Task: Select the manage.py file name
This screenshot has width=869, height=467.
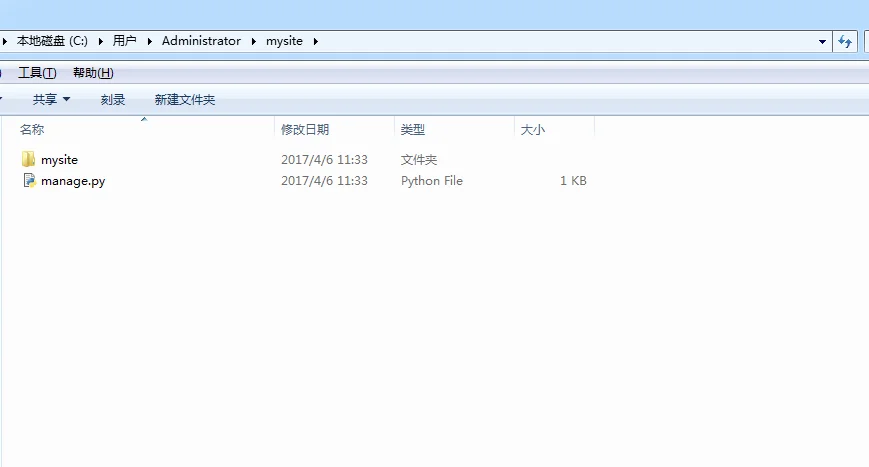Action: tap(73, 181)
